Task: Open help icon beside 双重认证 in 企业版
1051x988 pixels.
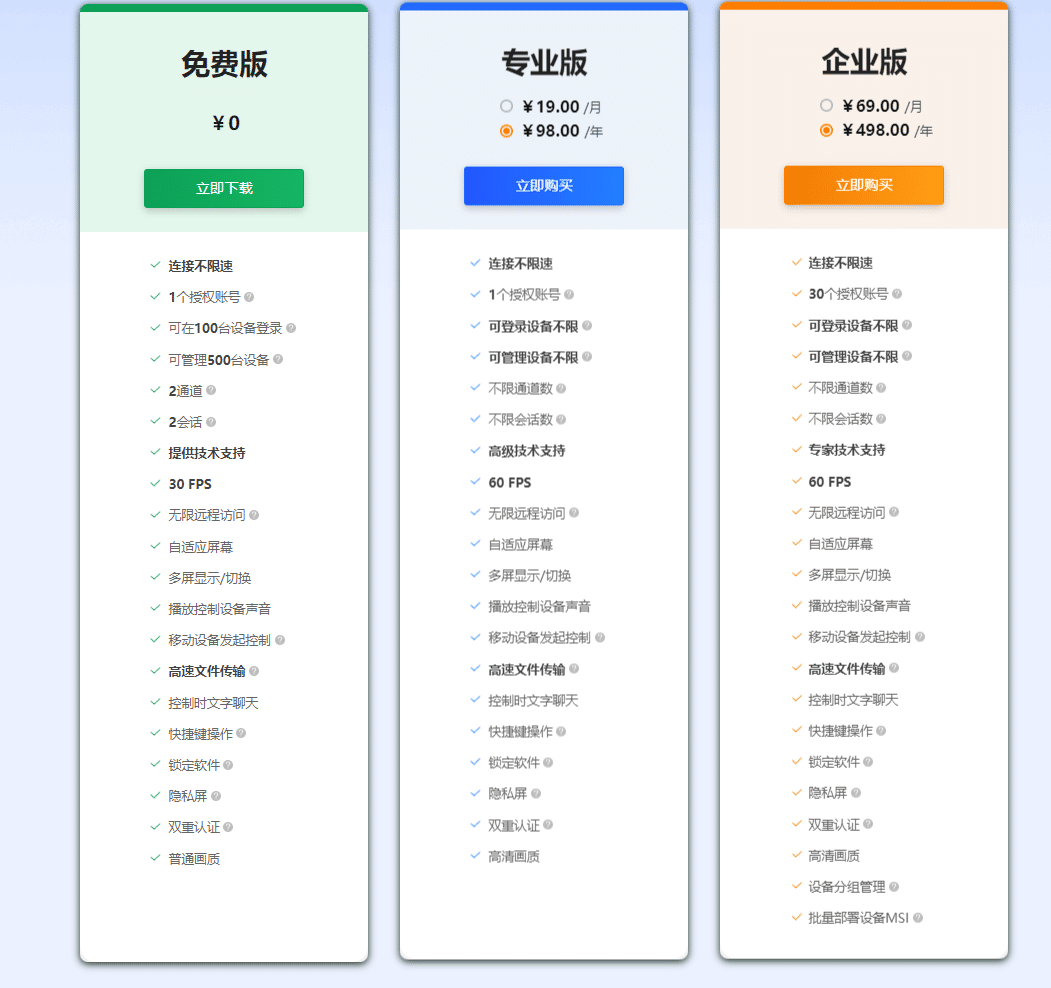Action: 868,824
